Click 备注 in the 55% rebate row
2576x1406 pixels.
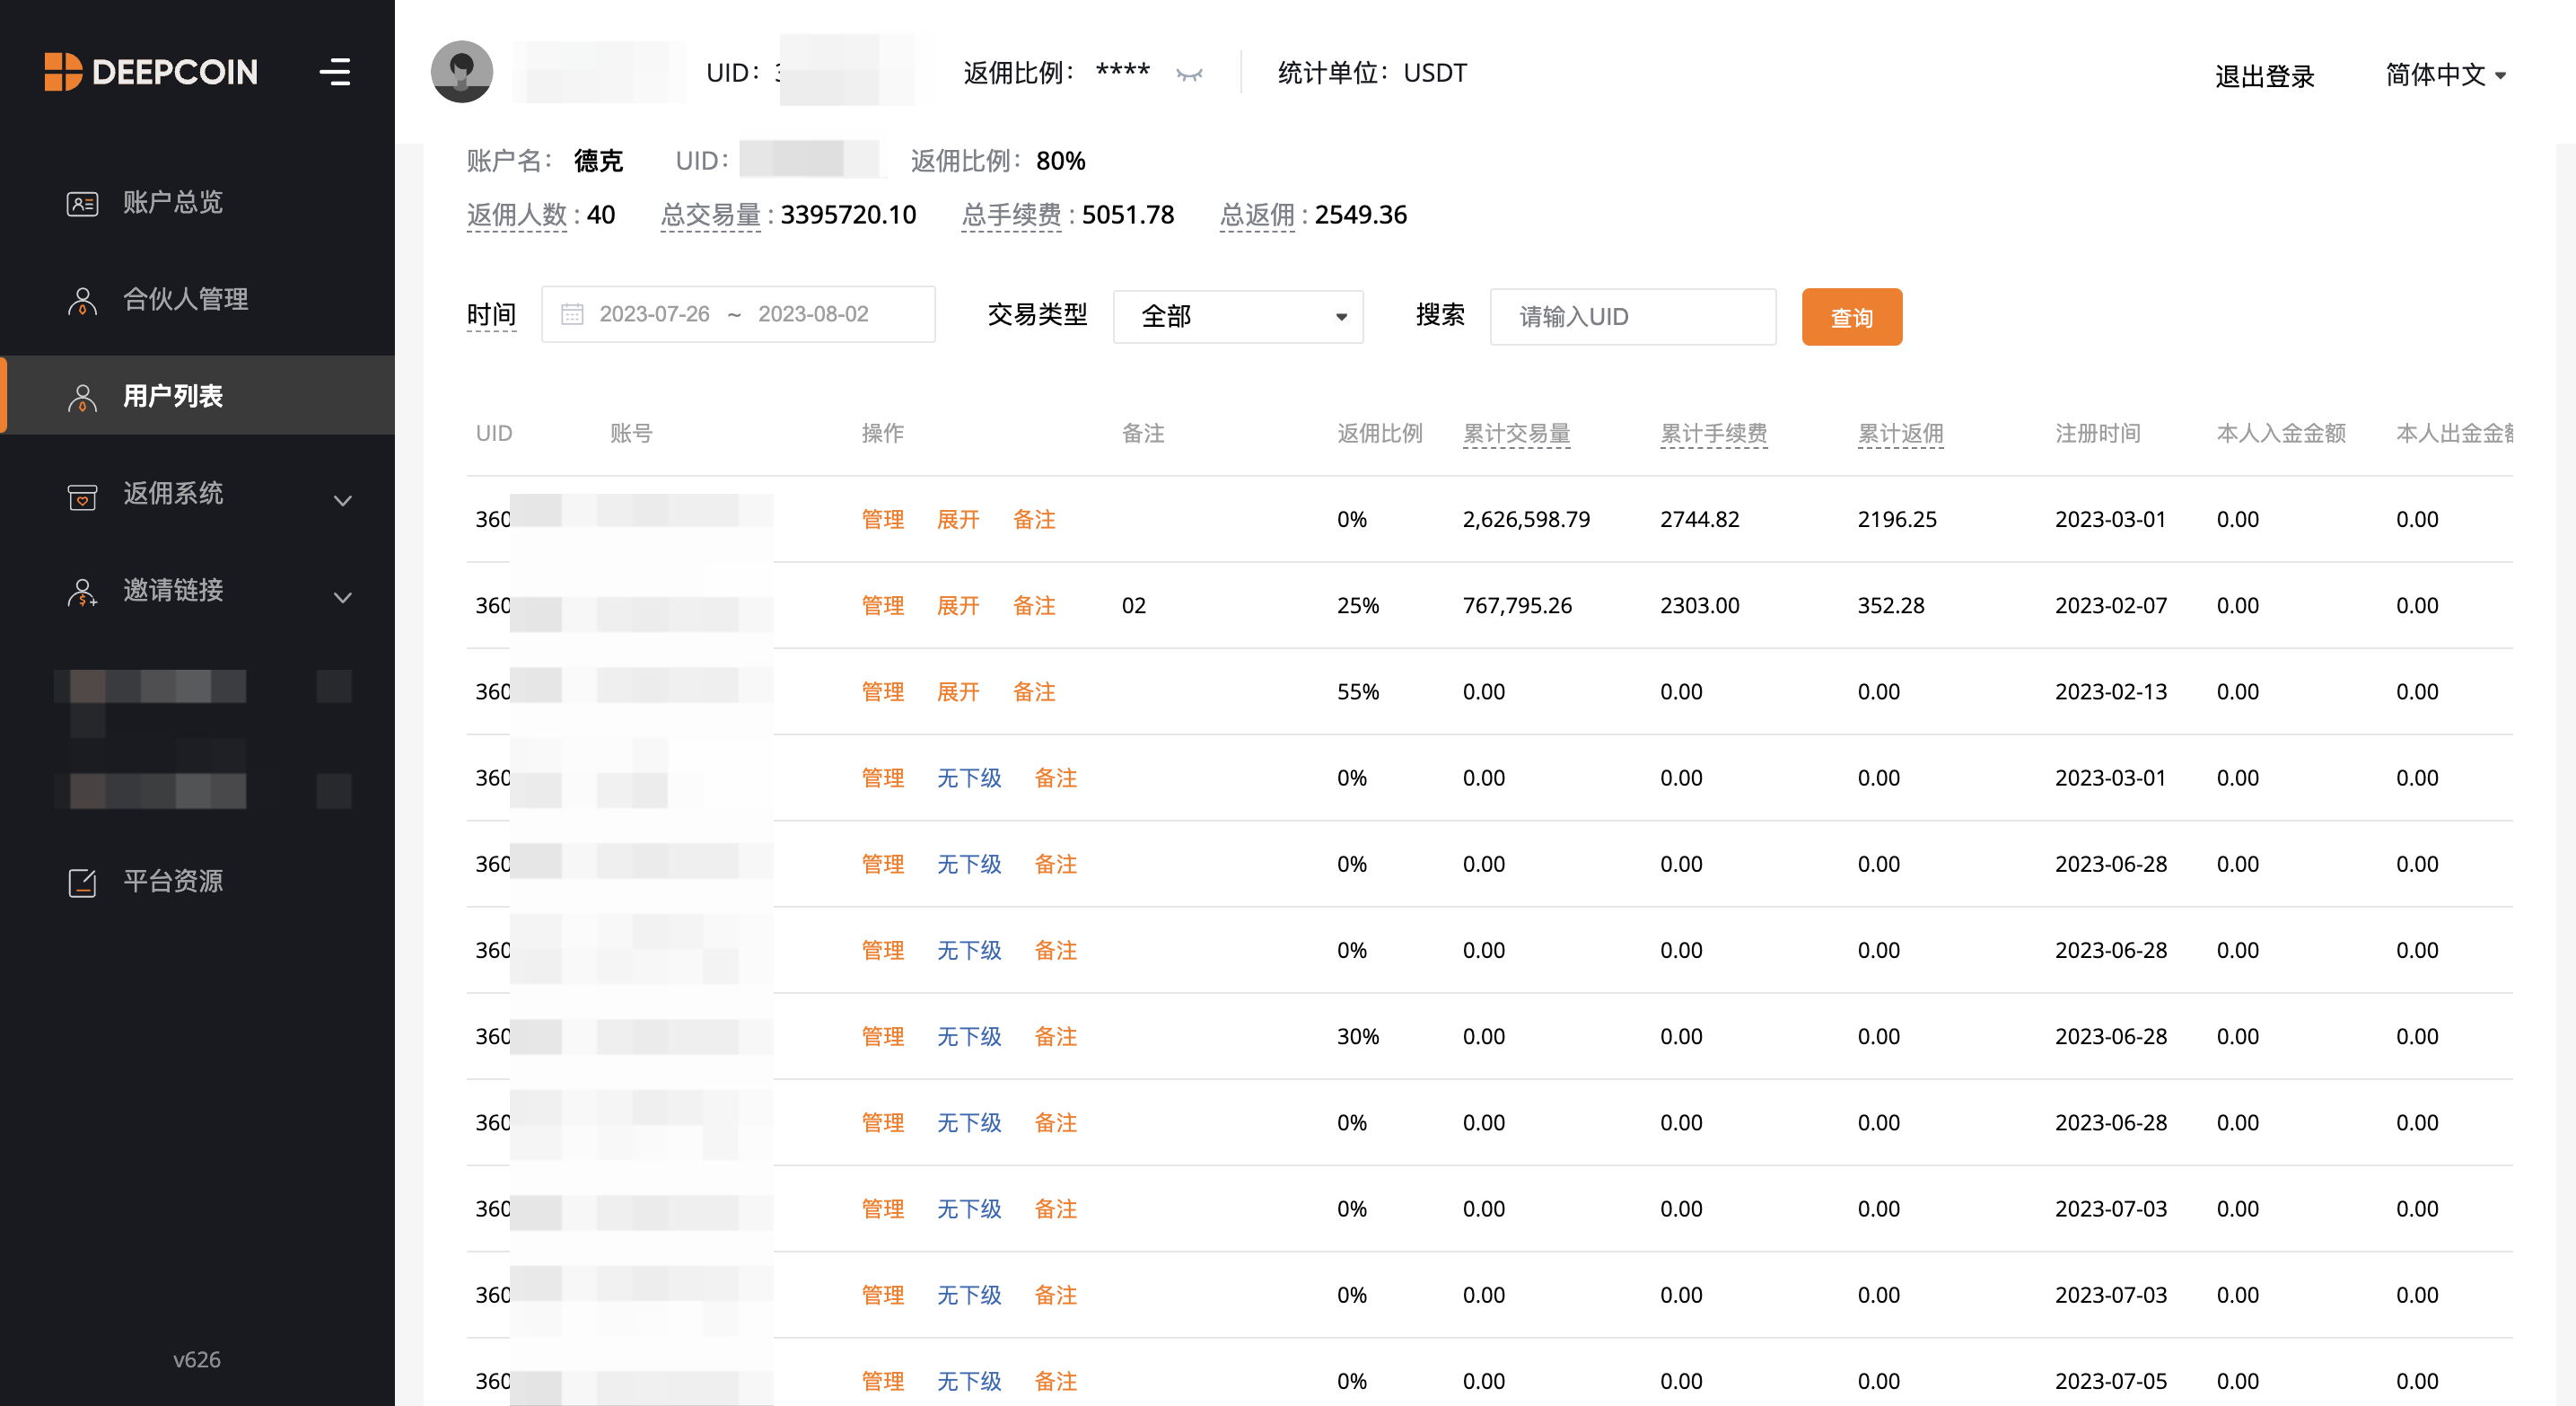point(1034,692)
